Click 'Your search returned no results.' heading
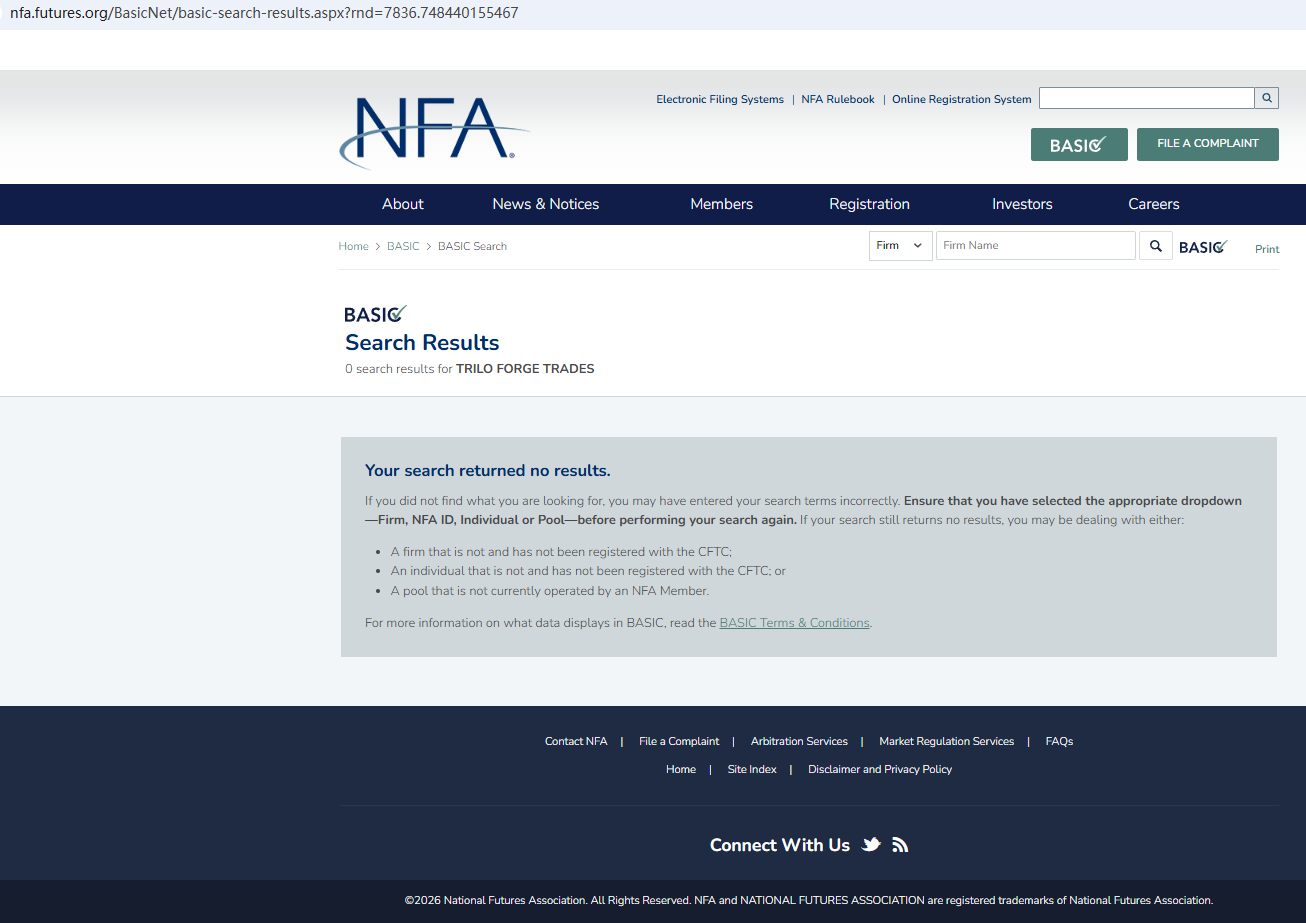 (488, 470)
